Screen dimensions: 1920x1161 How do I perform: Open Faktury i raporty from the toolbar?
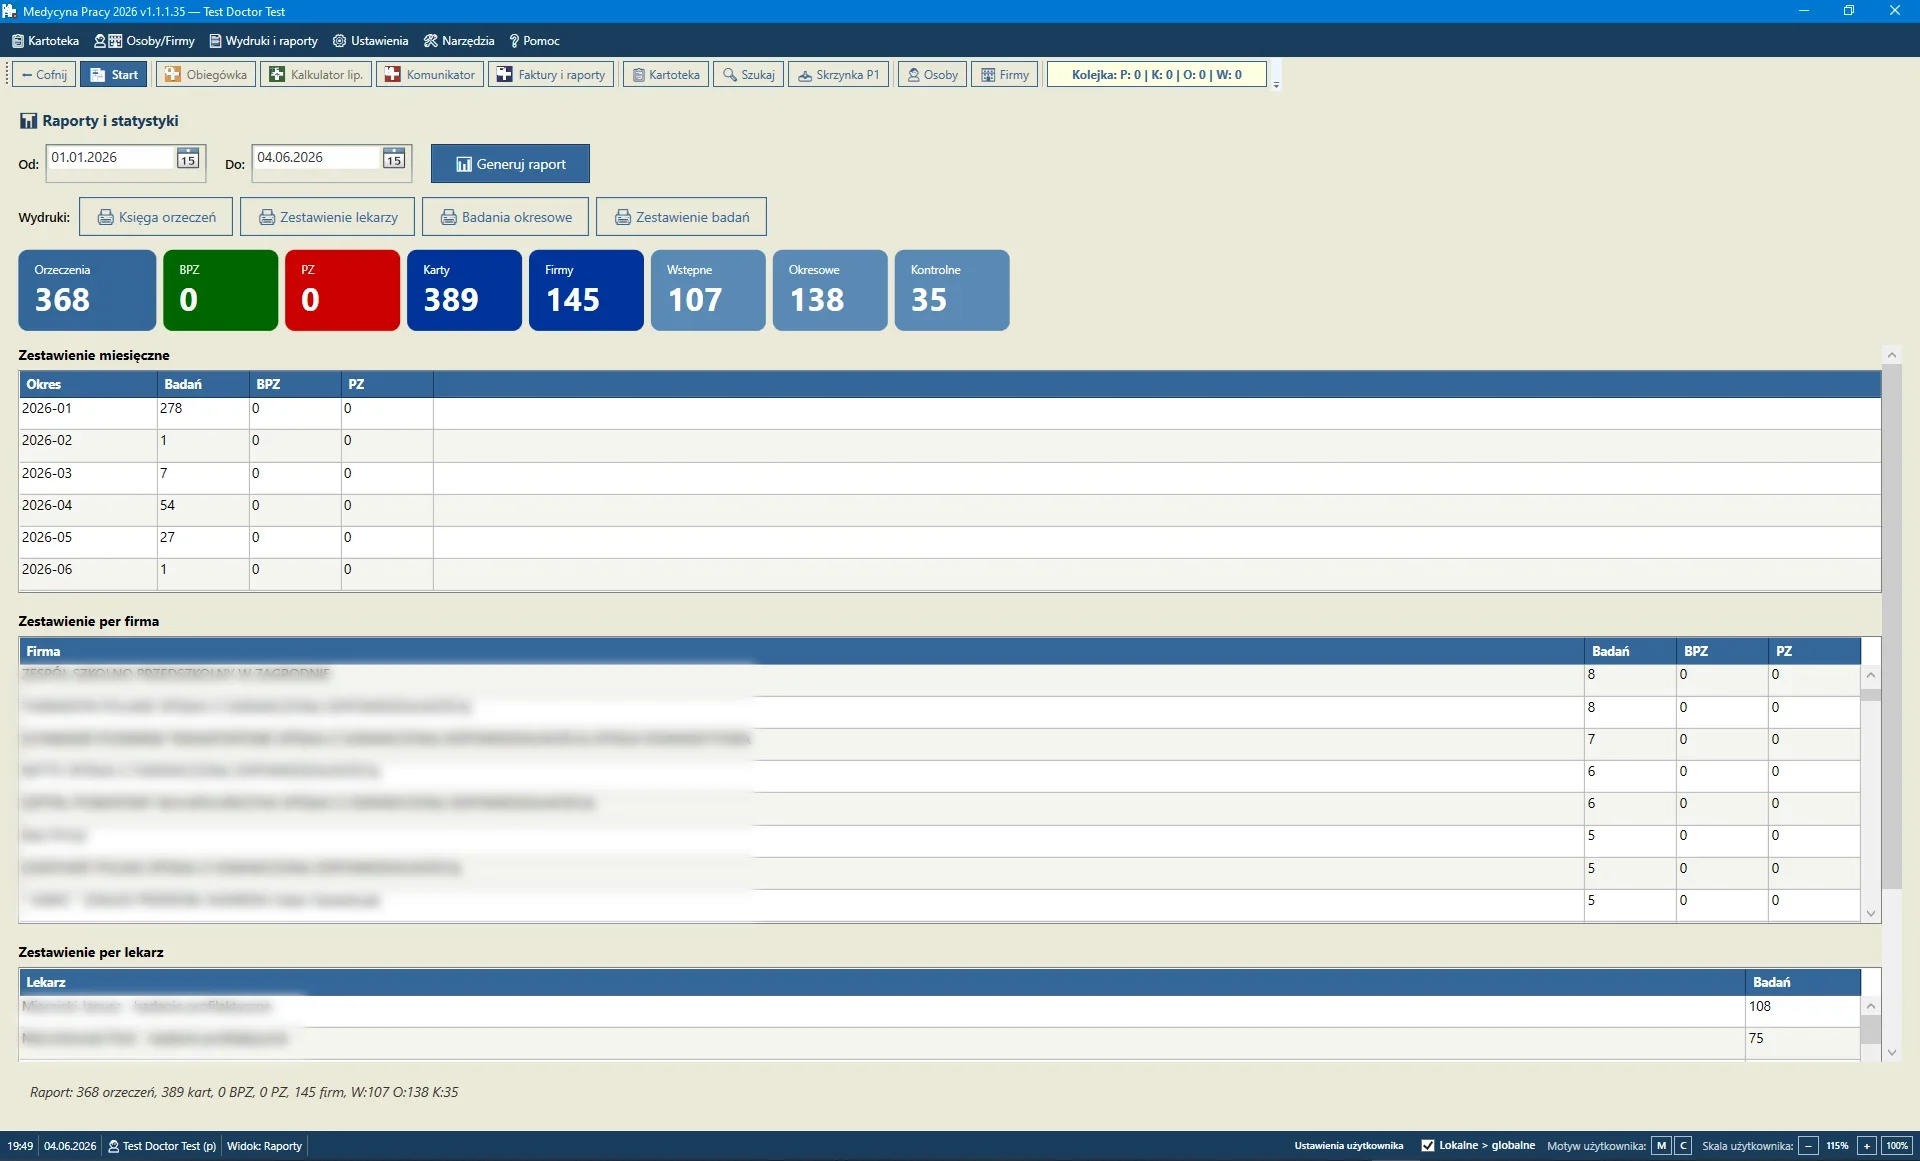pyautogui.click(x=551, y=75)
